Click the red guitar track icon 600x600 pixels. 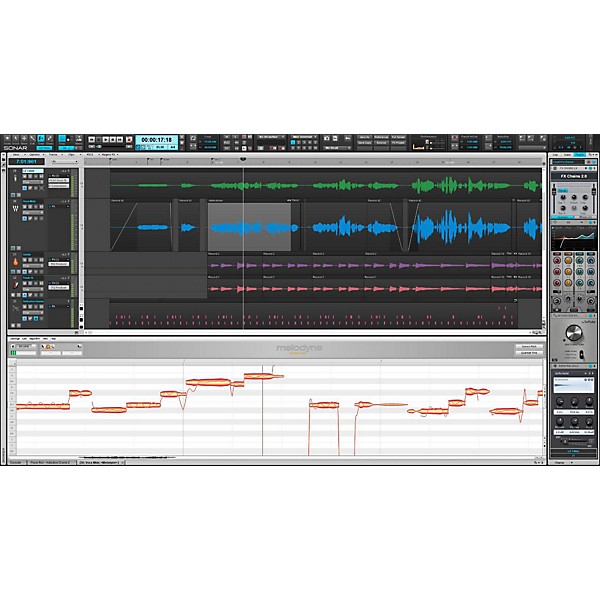pyautogui.click(x=15, y=285)
